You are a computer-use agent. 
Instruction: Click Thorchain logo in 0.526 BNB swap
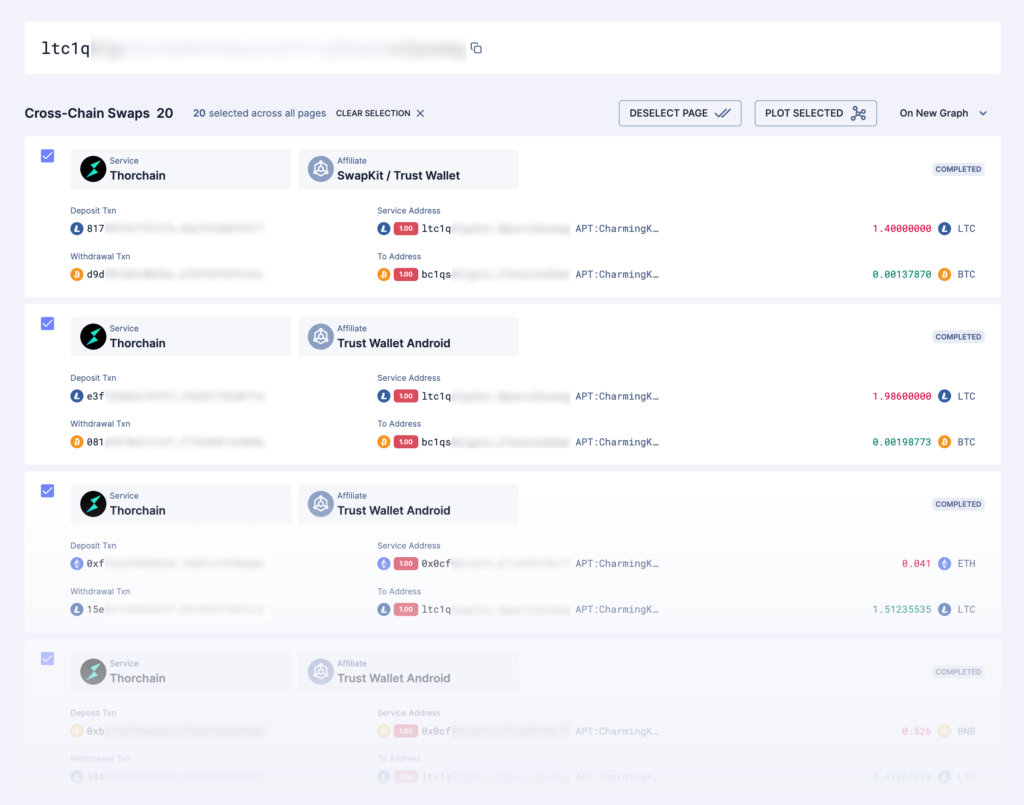(93, 672)
